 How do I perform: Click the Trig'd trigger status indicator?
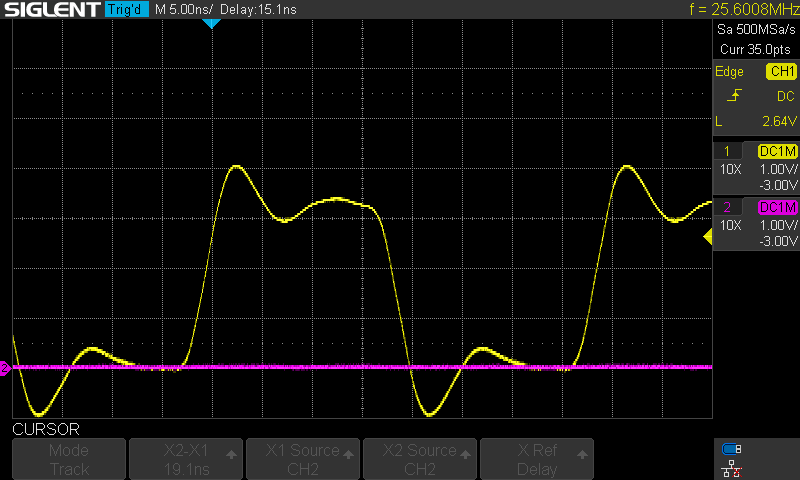coord(125,10)
